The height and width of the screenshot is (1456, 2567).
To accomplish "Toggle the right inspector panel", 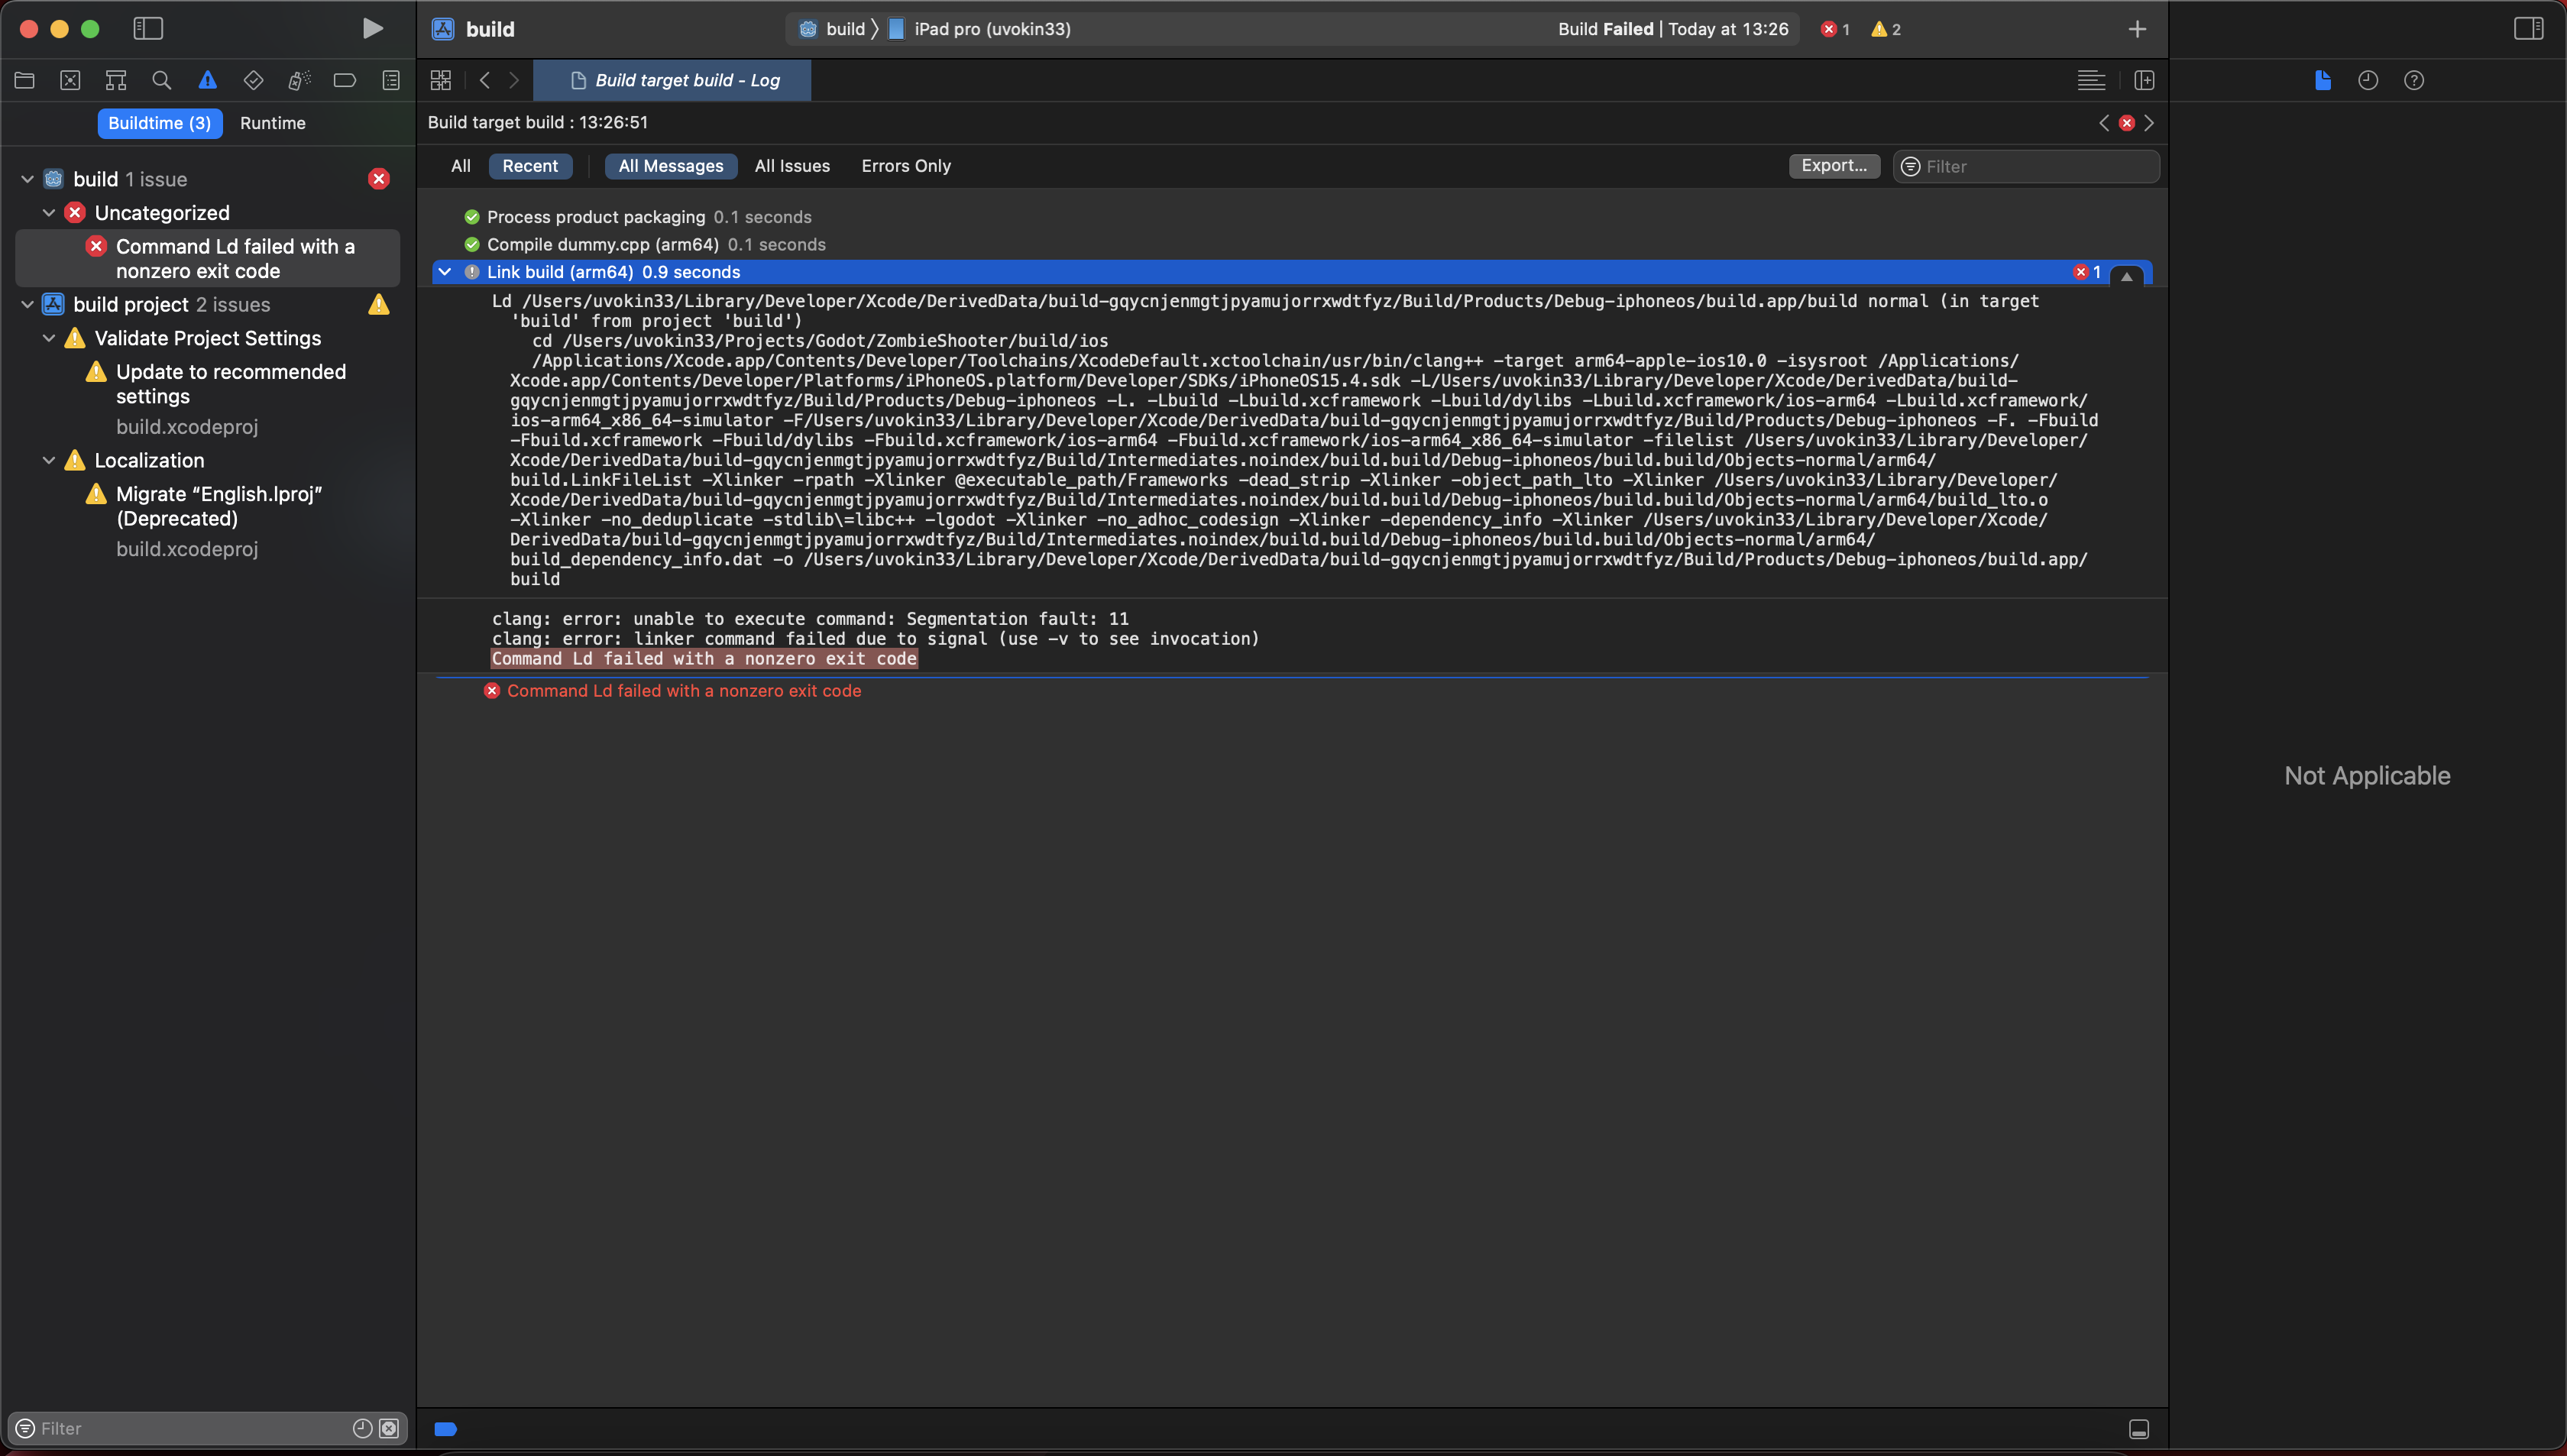I will pyautogui.click(x=2529, y=28).
